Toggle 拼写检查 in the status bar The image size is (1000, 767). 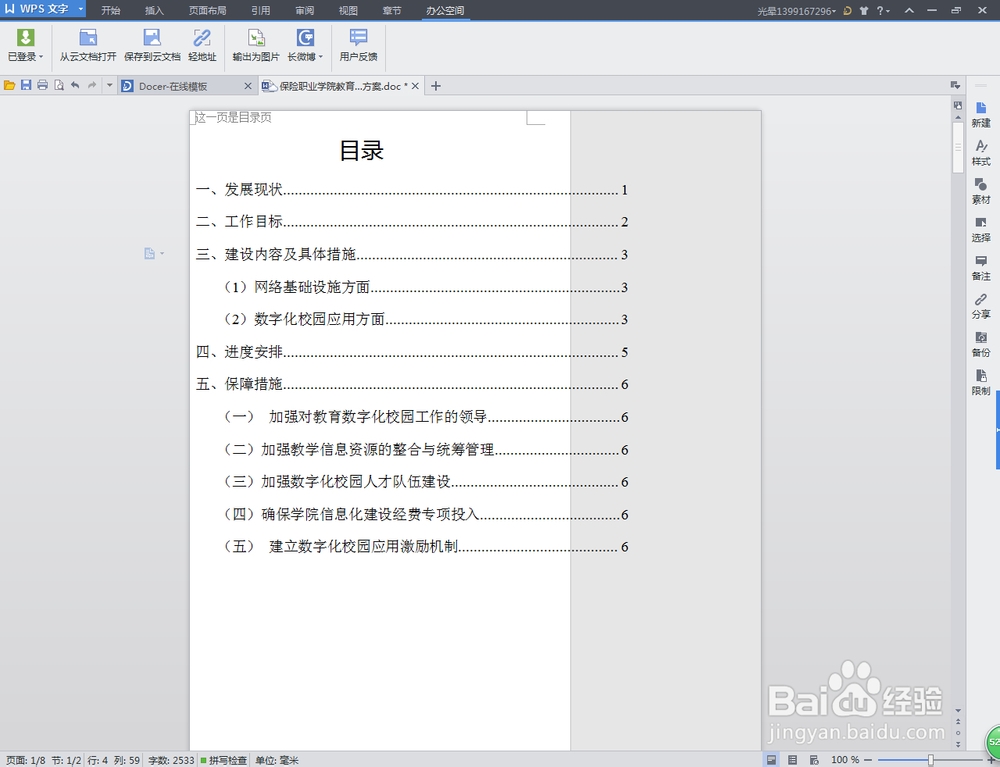pyautogui.click(x=229, y=760)
